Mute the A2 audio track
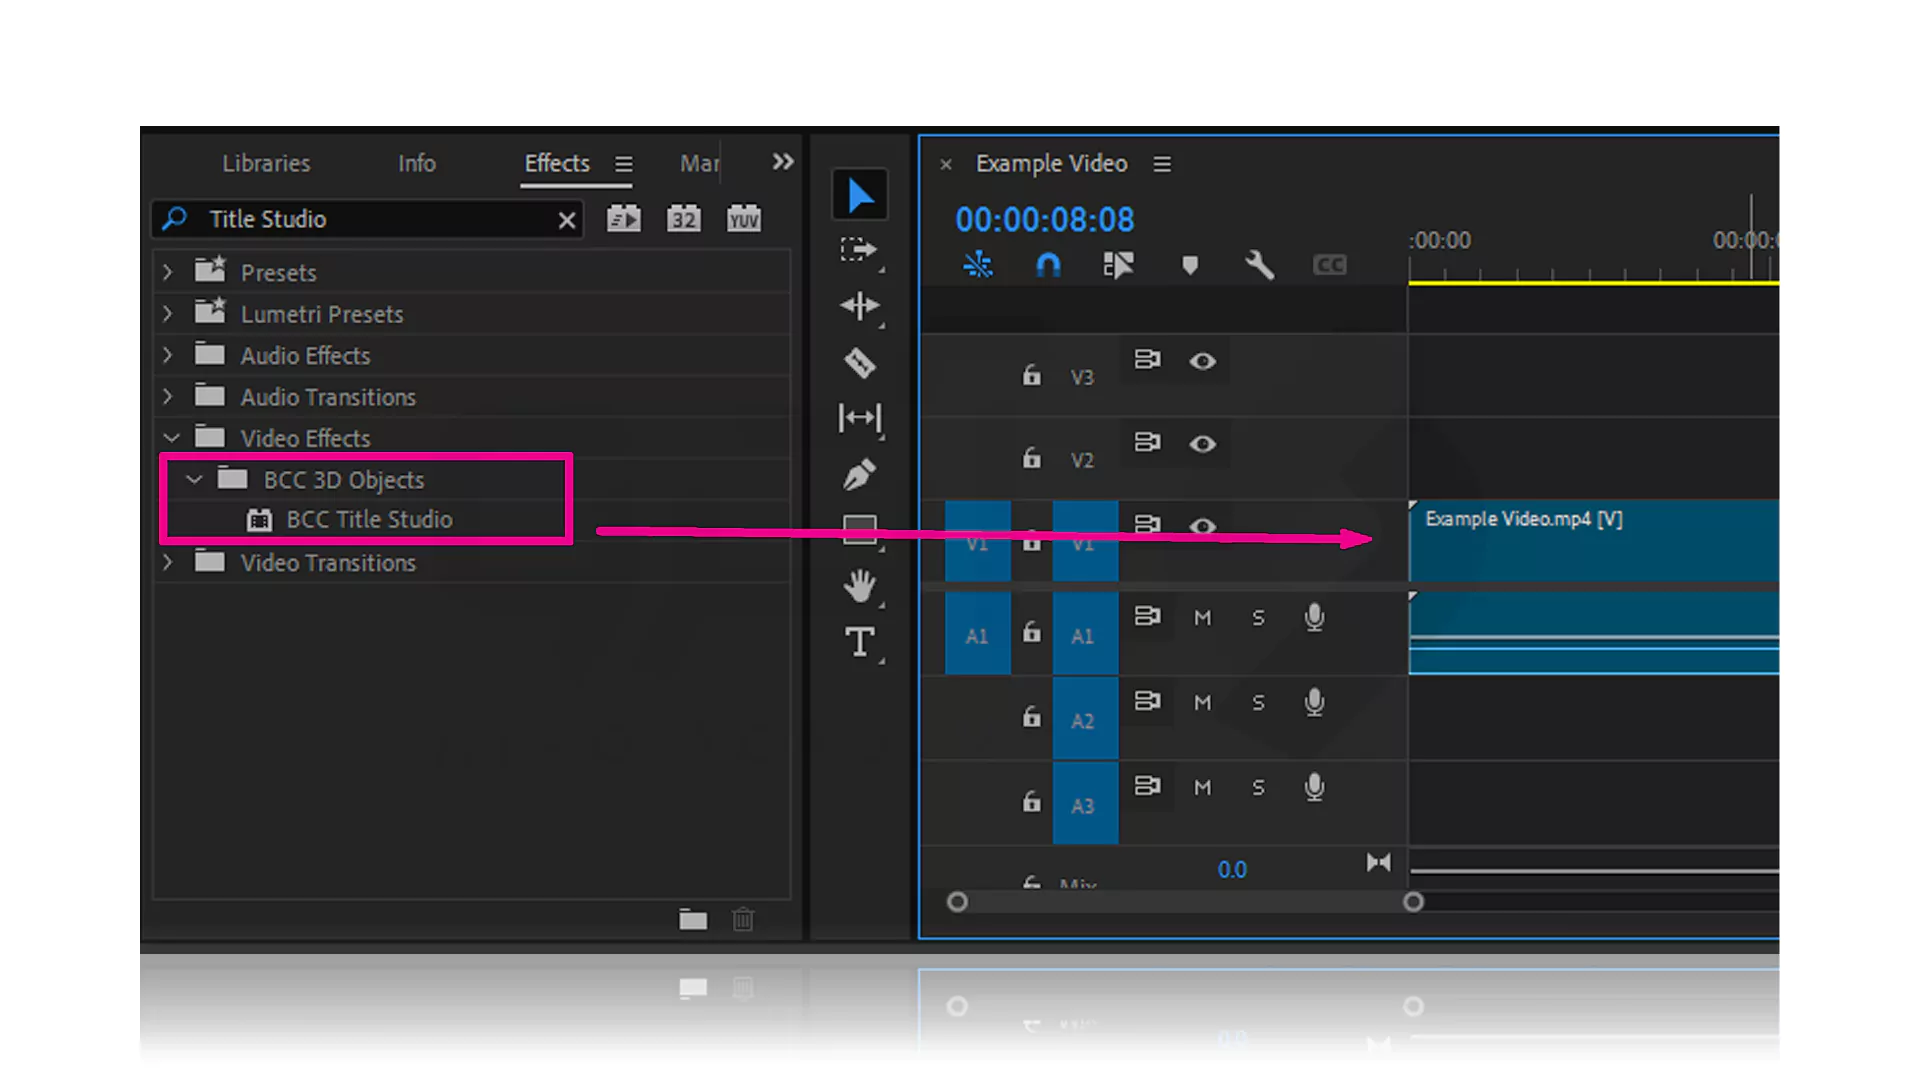The height and width of the screenshot is (1080, 1920). pos(1203,703)
